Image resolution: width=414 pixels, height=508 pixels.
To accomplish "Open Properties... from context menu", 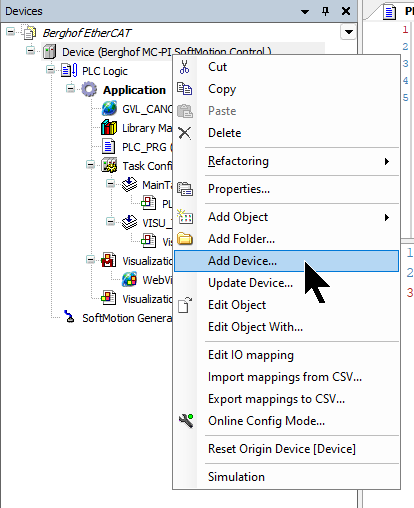I will (x=287, y=189).
